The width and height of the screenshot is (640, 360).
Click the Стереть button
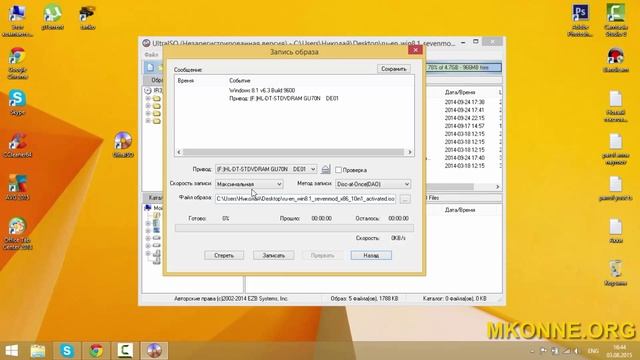(x=224, y=256)
